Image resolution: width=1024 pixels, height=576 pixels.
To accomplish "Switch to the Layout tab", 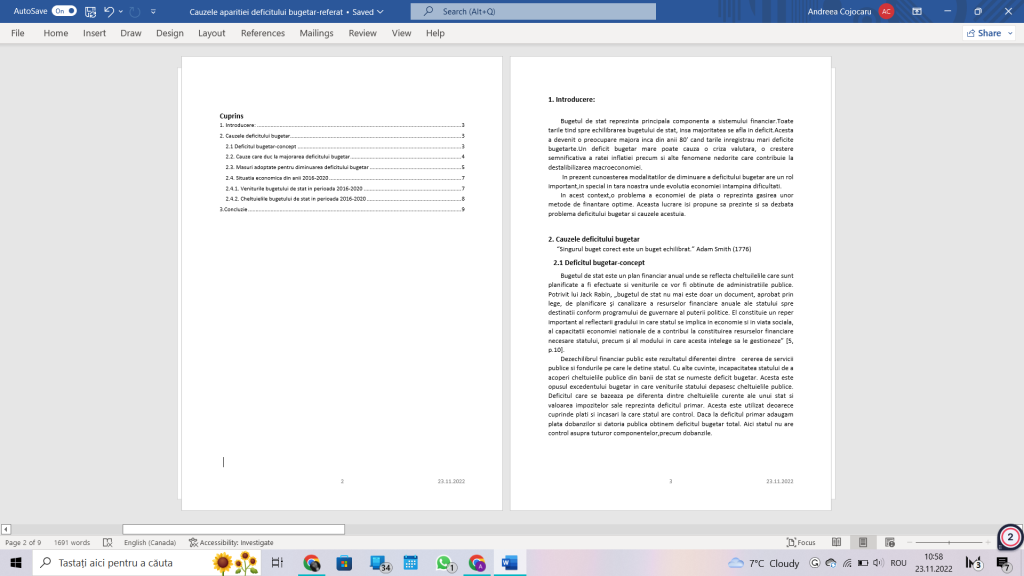I will point(211,33).
